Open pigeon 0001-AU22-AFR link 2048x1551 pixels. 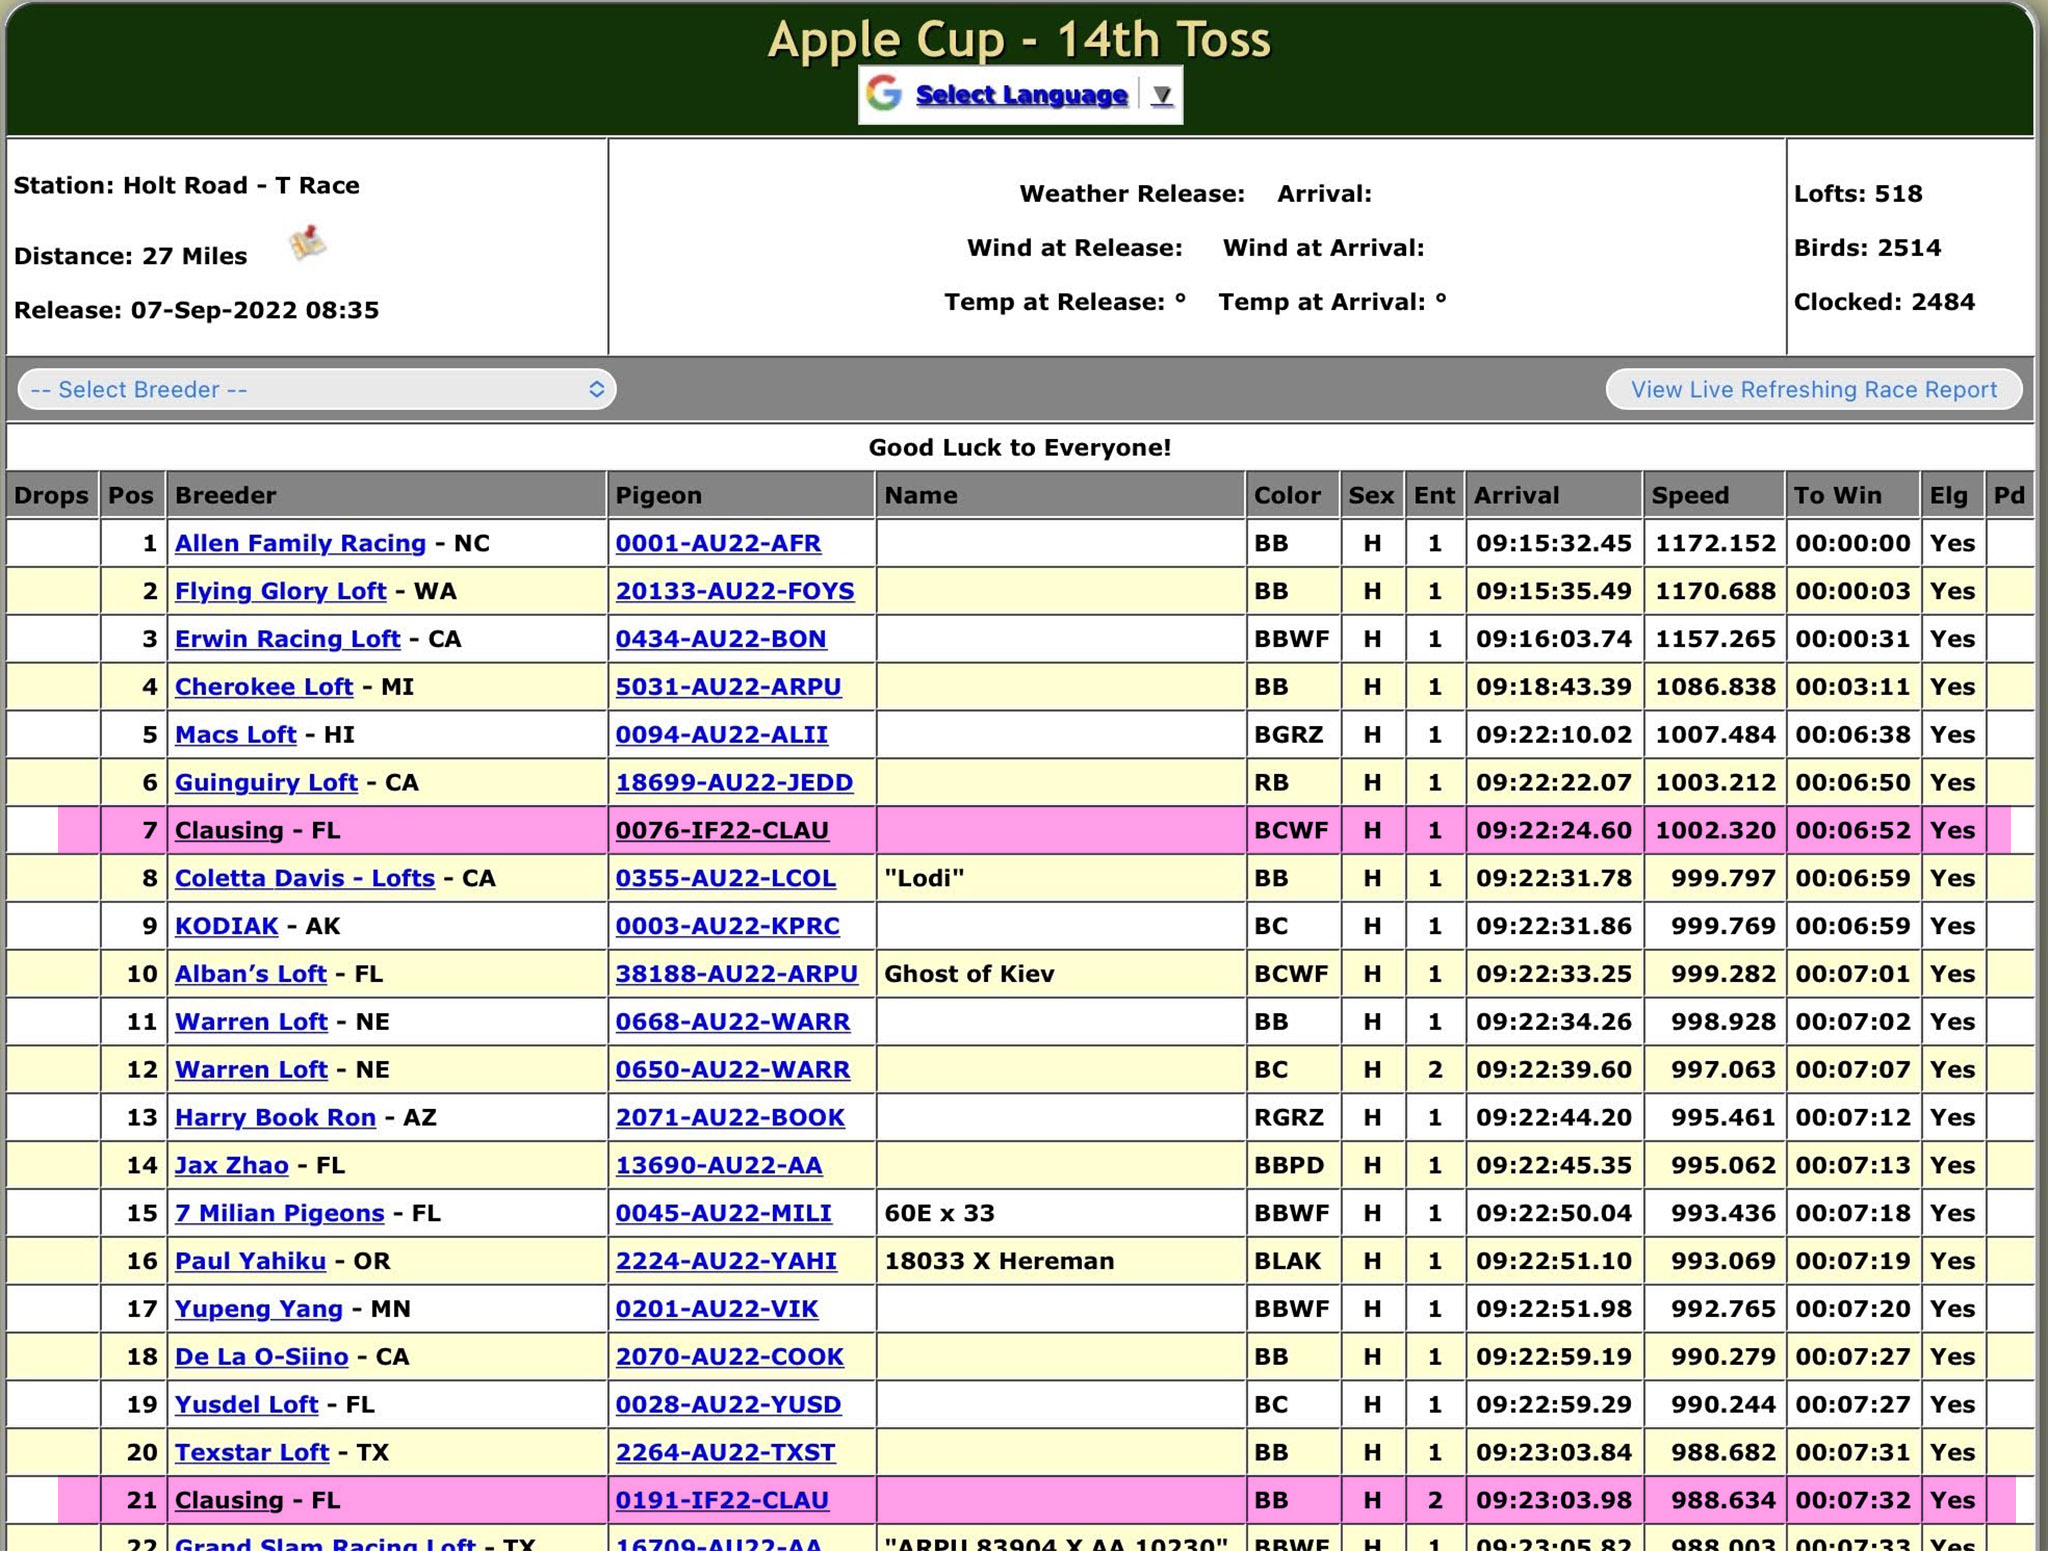click(718, 543)
